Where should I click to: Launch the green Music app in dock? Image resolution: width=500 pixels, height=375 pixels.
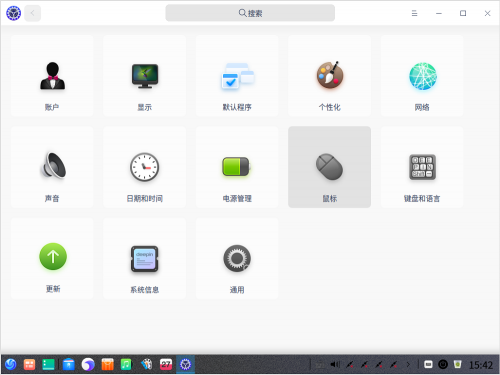(x=126, y=364)
